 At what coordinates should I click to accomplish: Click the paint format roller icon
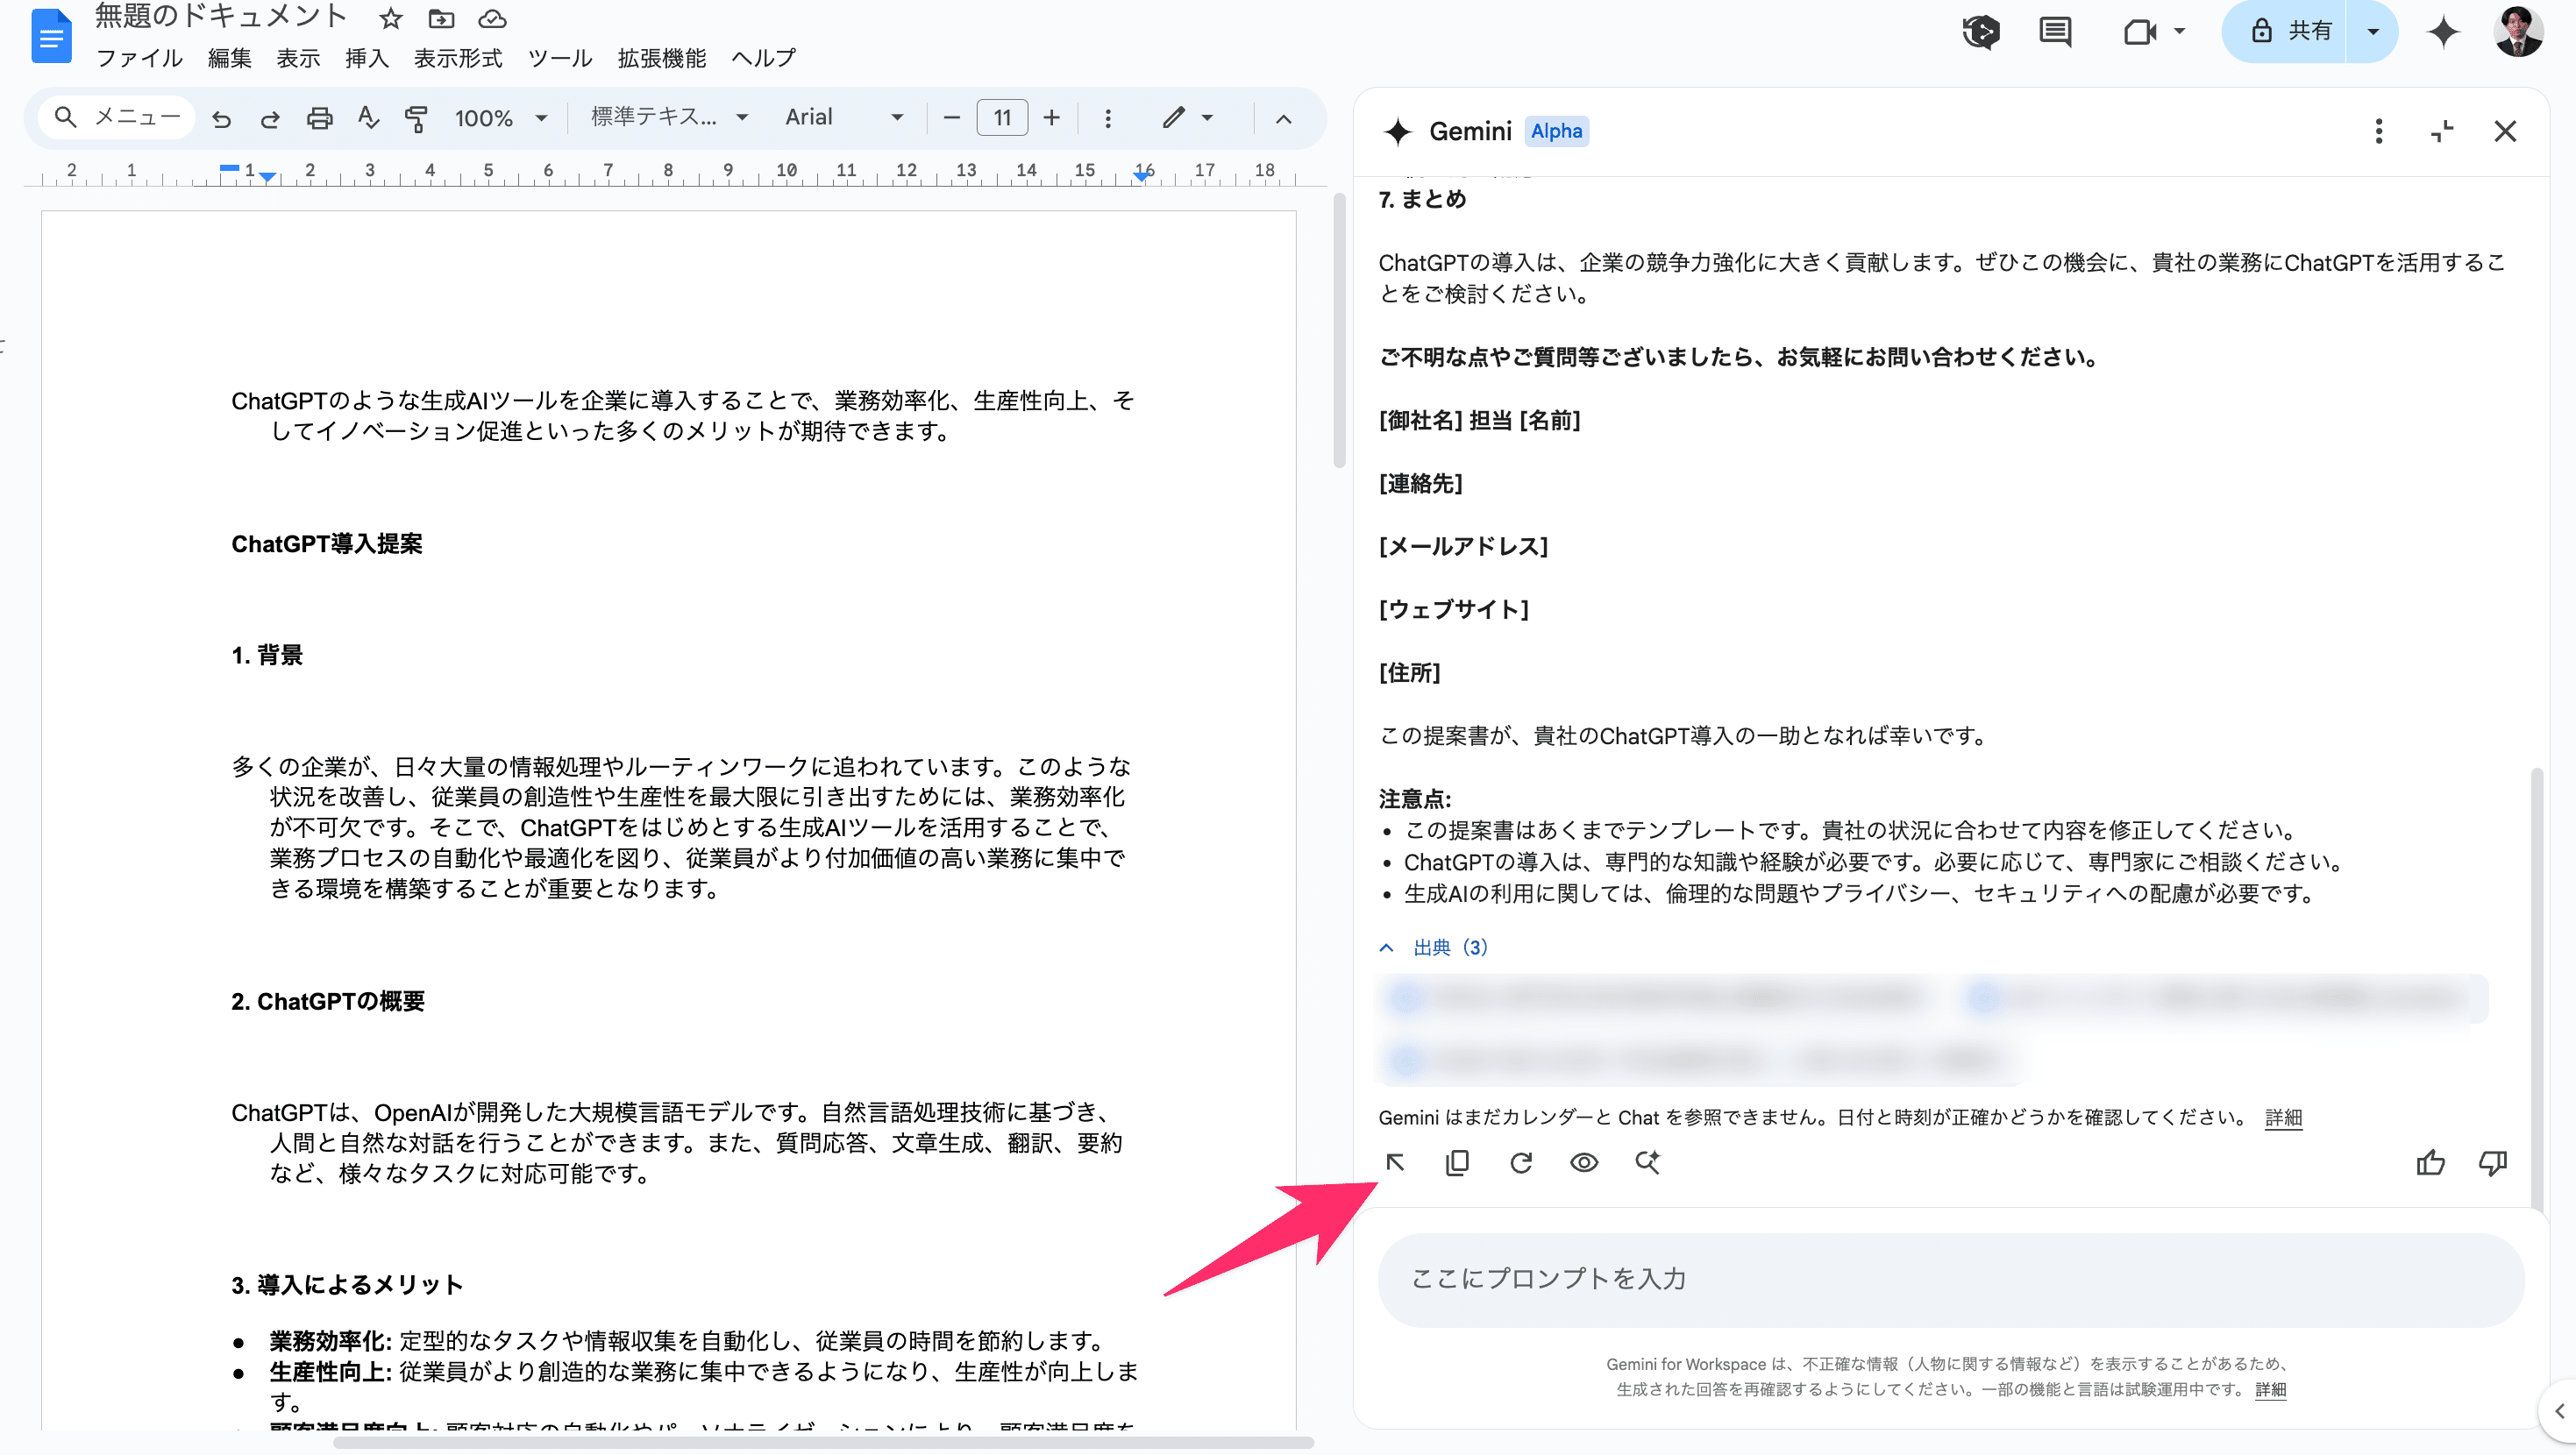(416, 118)
